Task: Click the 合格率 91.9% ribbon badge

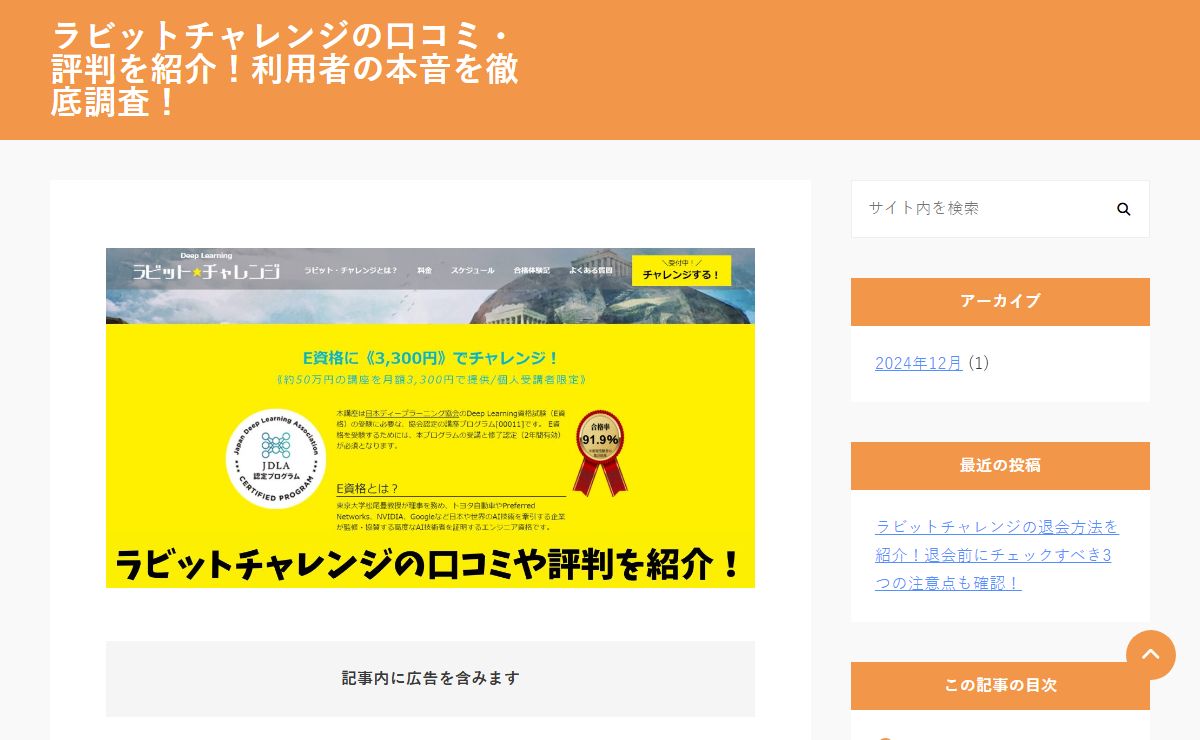Action: (x=599, y=452)
